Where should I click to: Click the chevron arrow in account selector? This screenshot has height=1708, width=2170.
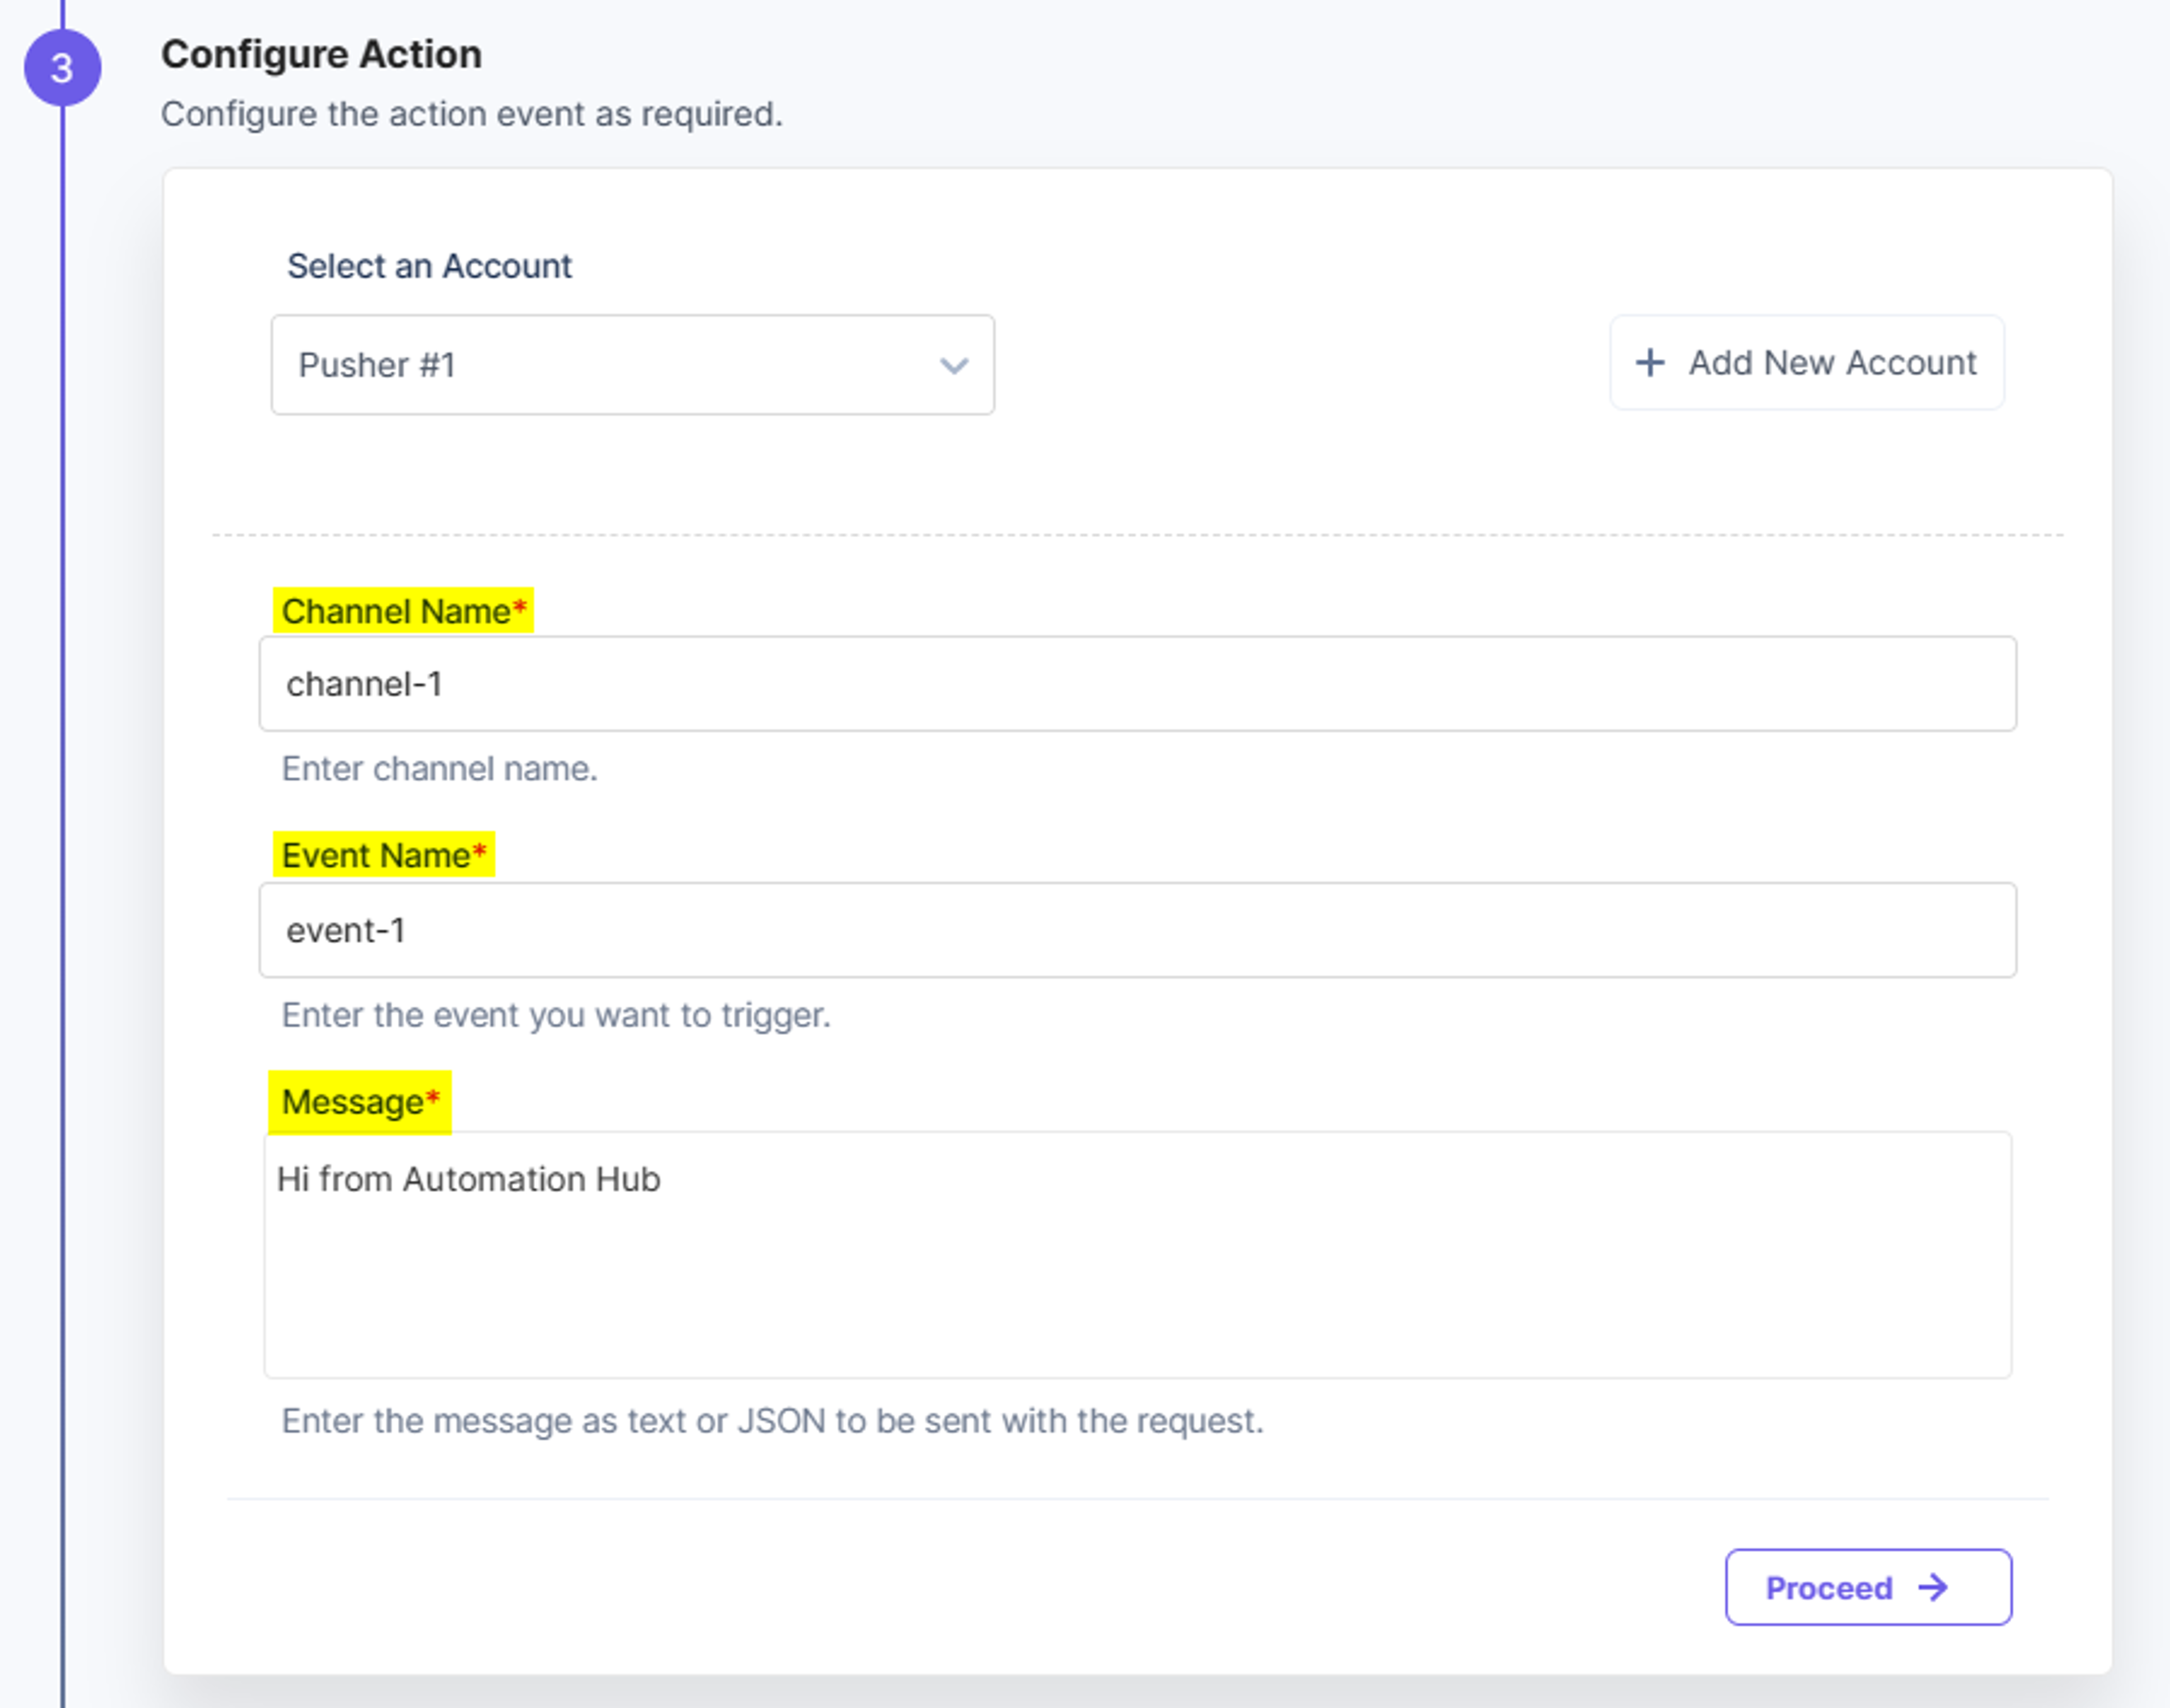(954, 366)
